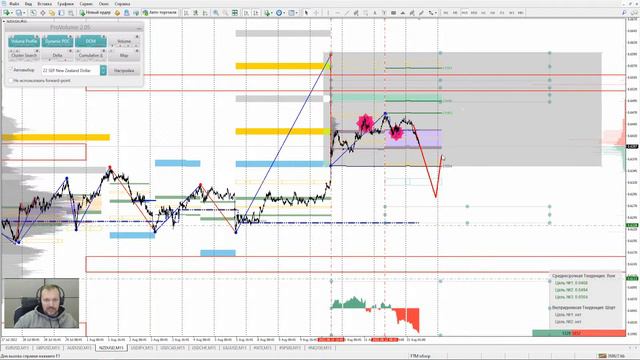Select the Vertical Line drawing tool

(328, 13)
